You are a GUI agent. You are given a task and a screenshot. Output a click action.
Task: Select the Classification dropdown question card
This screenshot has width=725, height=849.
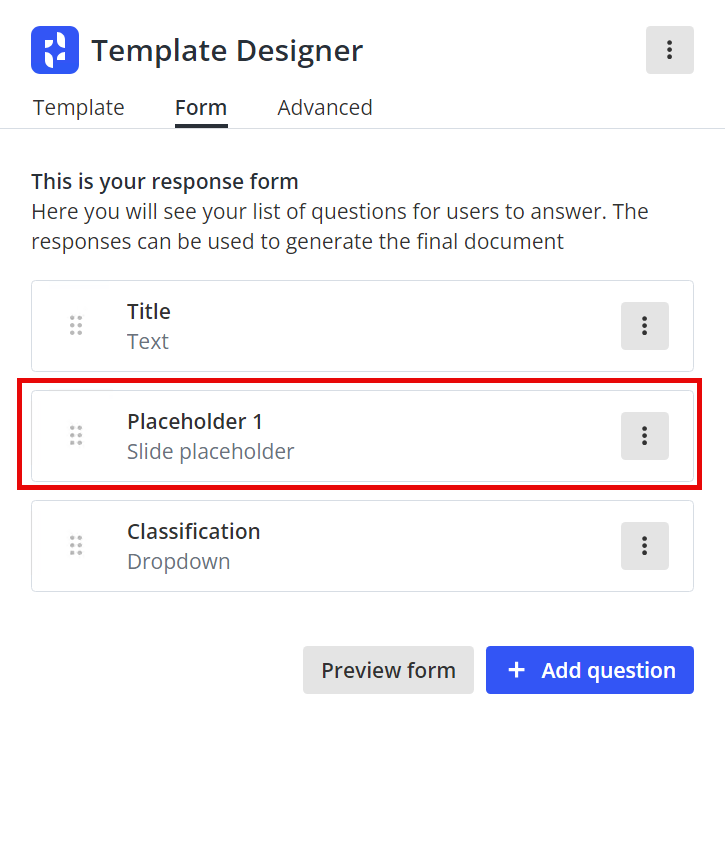[360, 546]
